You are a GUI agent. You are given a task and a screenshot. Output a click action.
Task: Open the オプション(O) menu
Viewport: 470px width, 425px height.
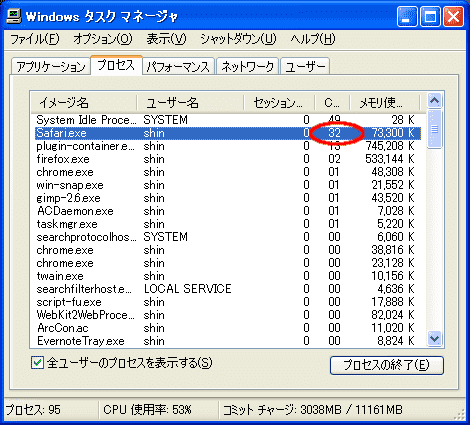(103, 39)
